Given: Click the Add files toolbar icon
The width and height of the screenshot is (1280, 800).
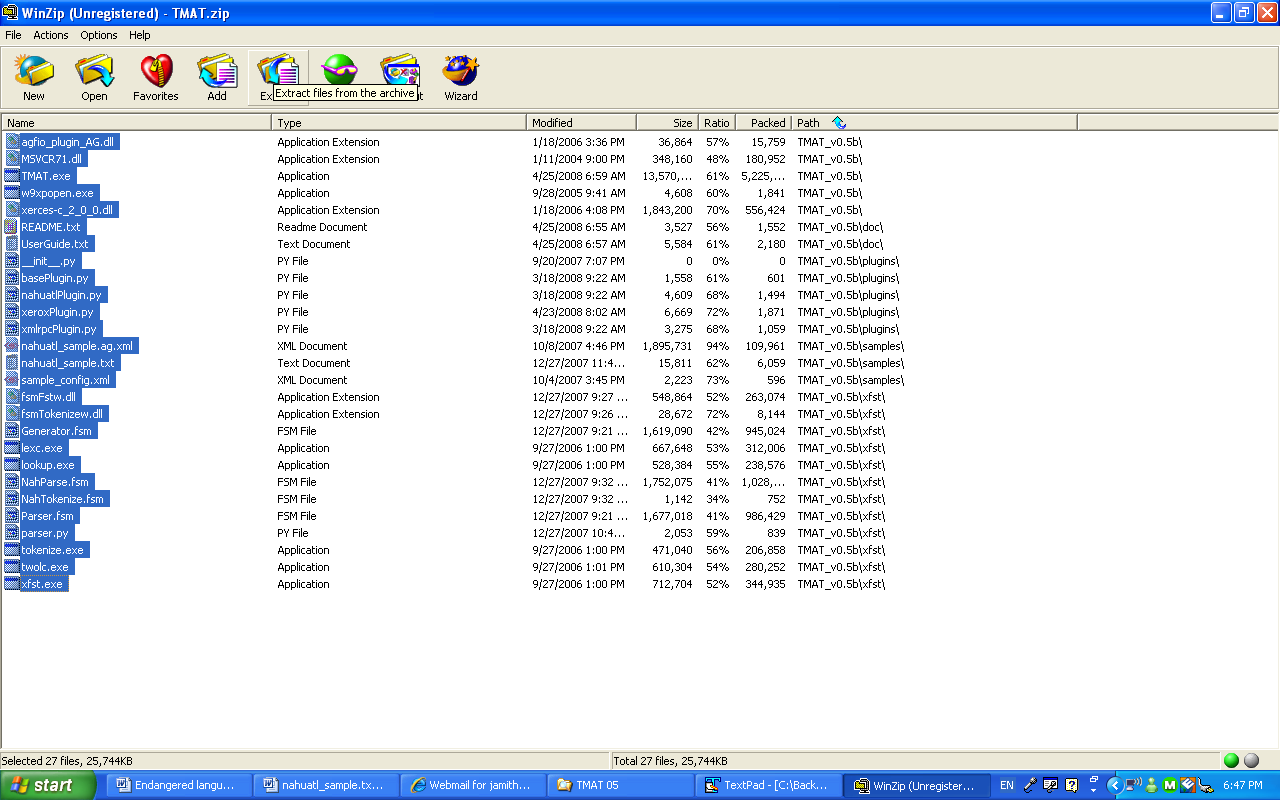Looking at the screenshot, I should pos(217,78).
